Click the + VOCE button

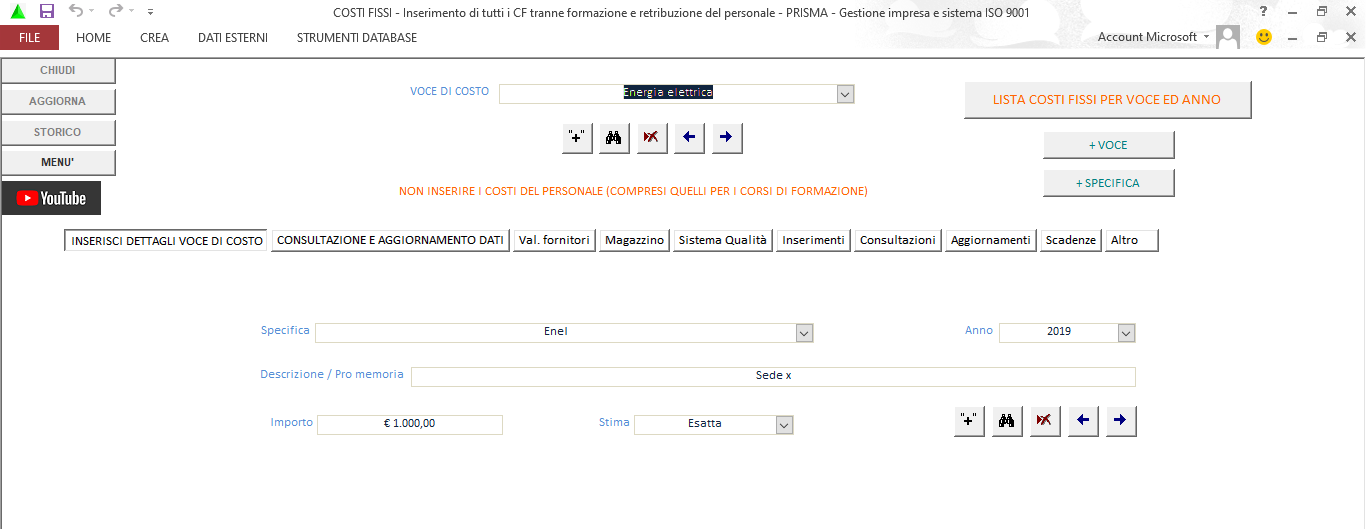click(1108, 145)
